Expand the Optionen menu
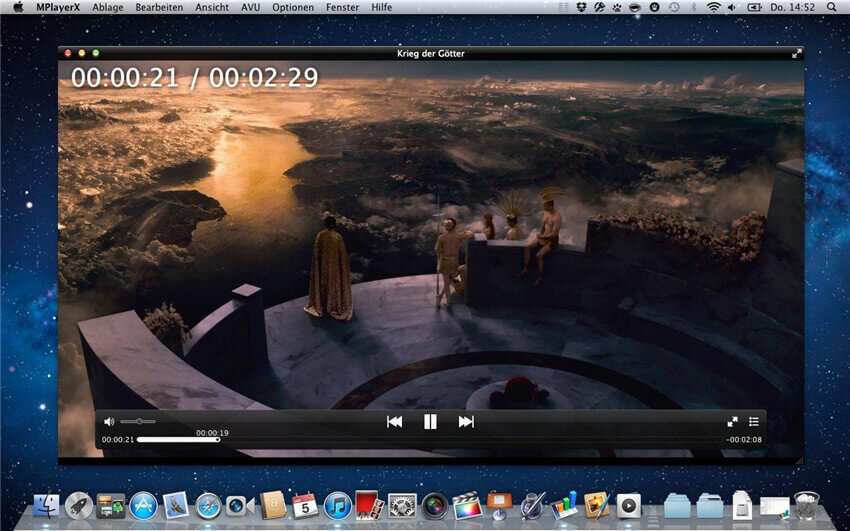850x531 pixels. (x=293, y=8)
